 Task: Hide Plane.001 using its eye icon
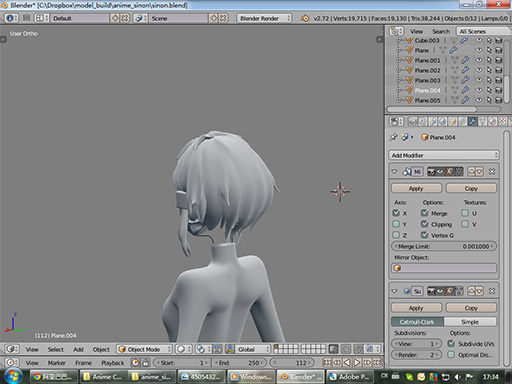click(479, 60)
